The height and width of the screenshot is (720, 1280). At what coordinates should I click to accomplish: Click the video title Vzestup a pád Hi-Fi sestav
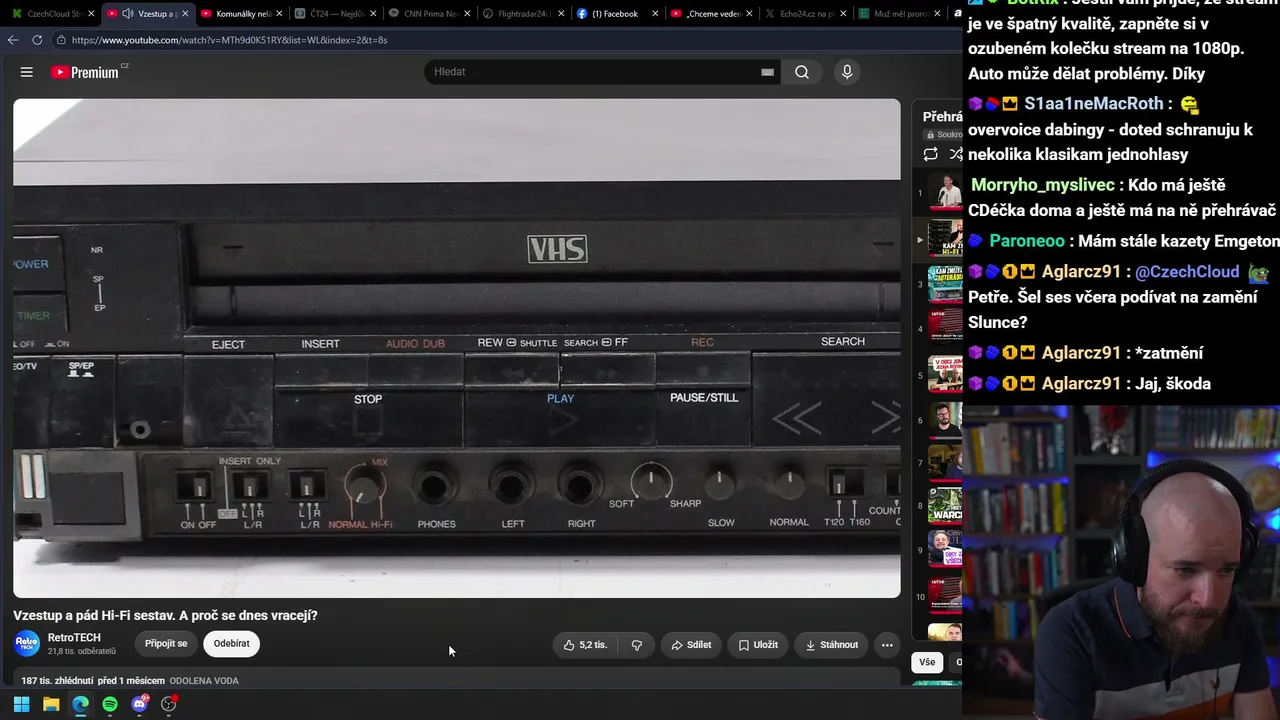[165, 616]
